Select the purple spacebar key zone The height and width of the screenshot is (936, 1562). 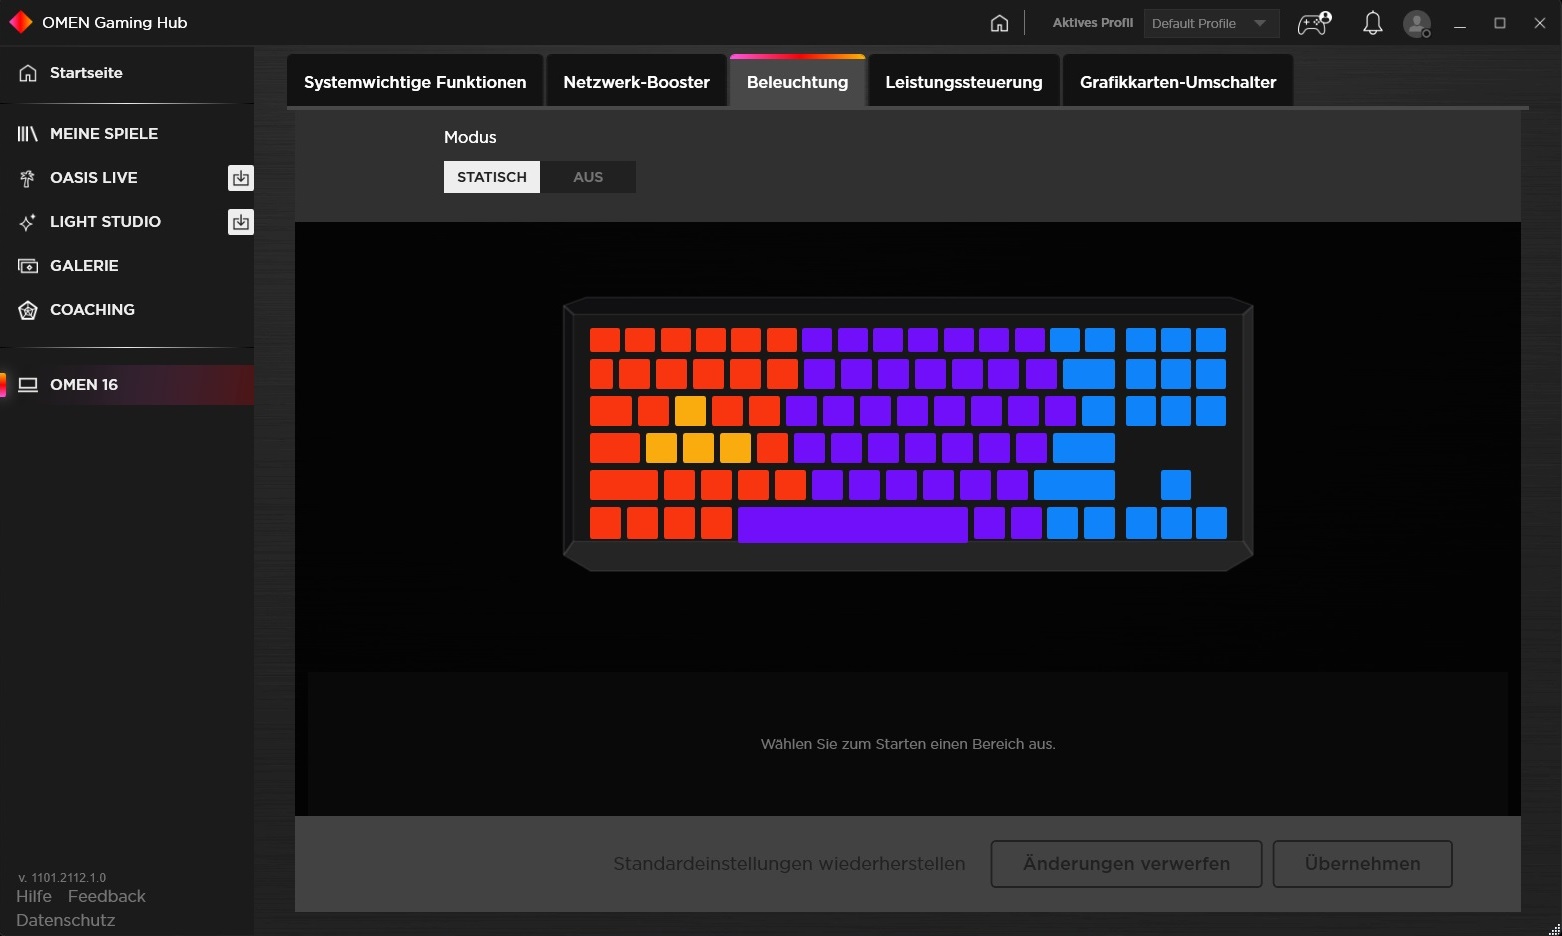click(853, 524)
